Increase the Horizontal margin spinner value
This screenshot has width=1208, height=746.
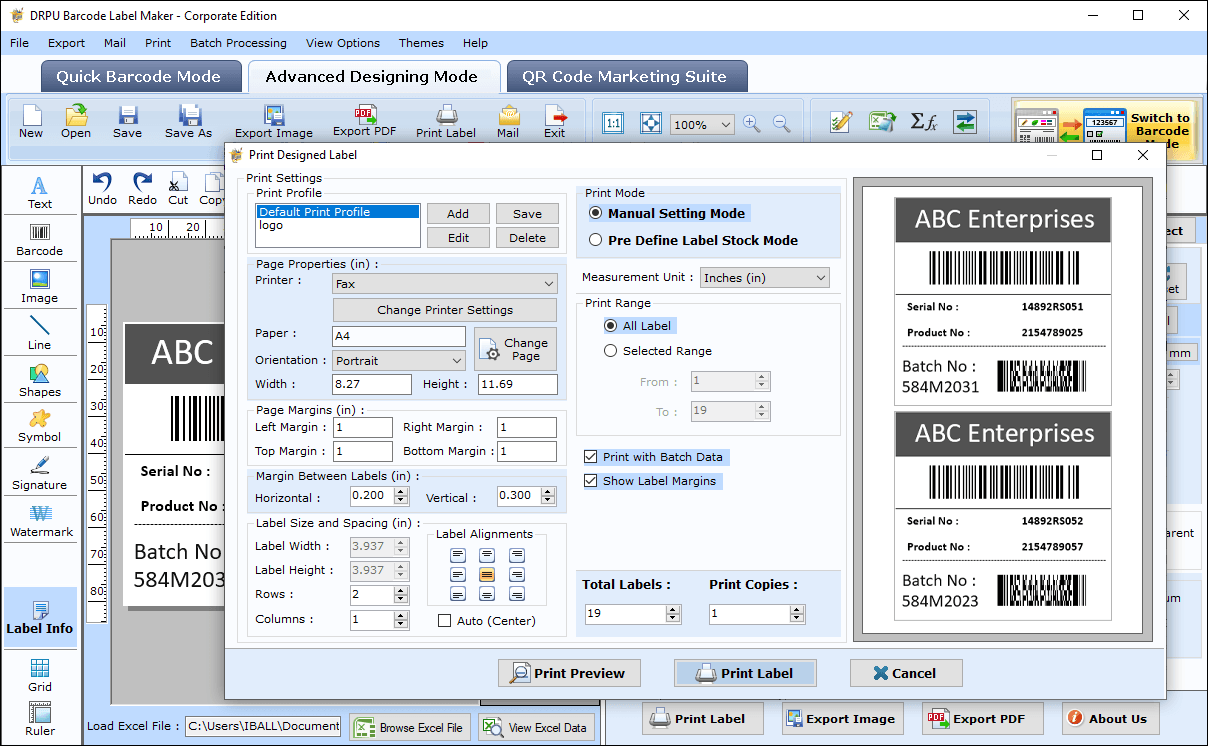pos(401,492)
